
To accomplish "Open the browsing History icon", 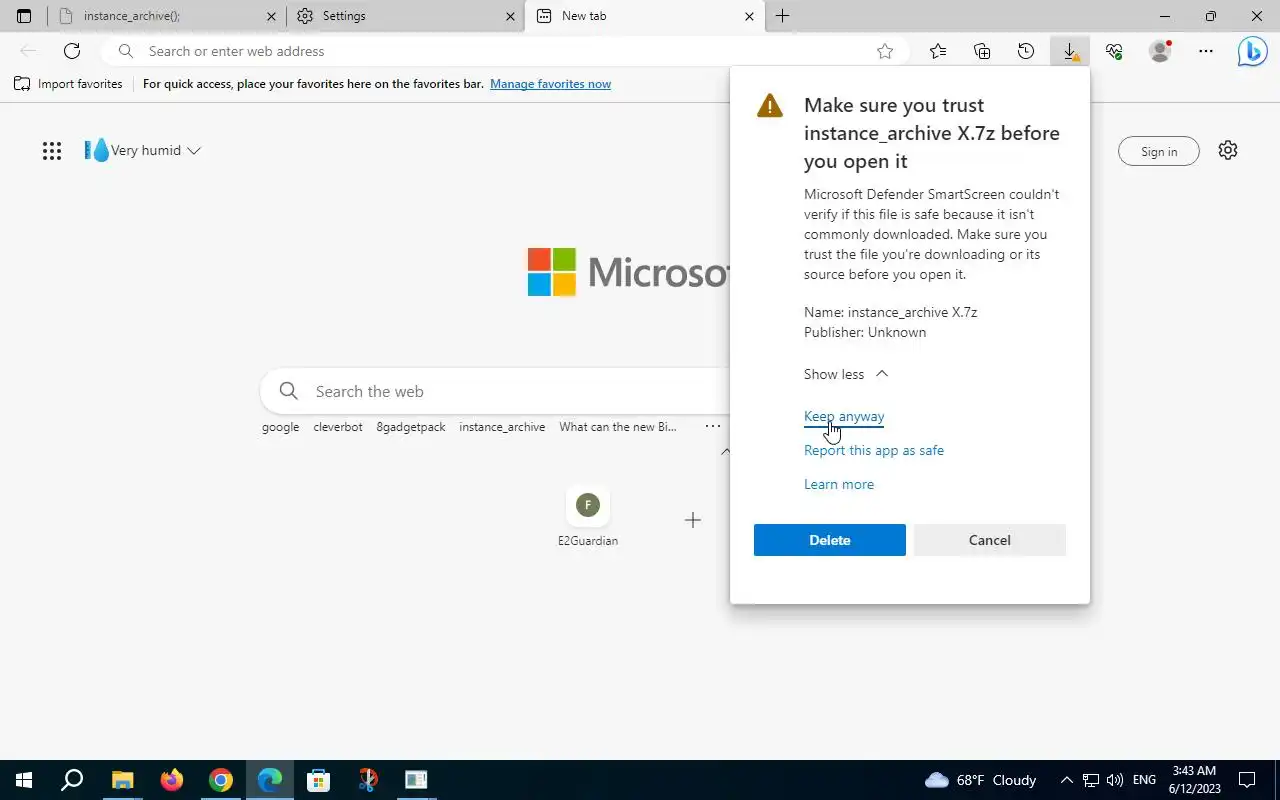I will (x=1026, y=51).
